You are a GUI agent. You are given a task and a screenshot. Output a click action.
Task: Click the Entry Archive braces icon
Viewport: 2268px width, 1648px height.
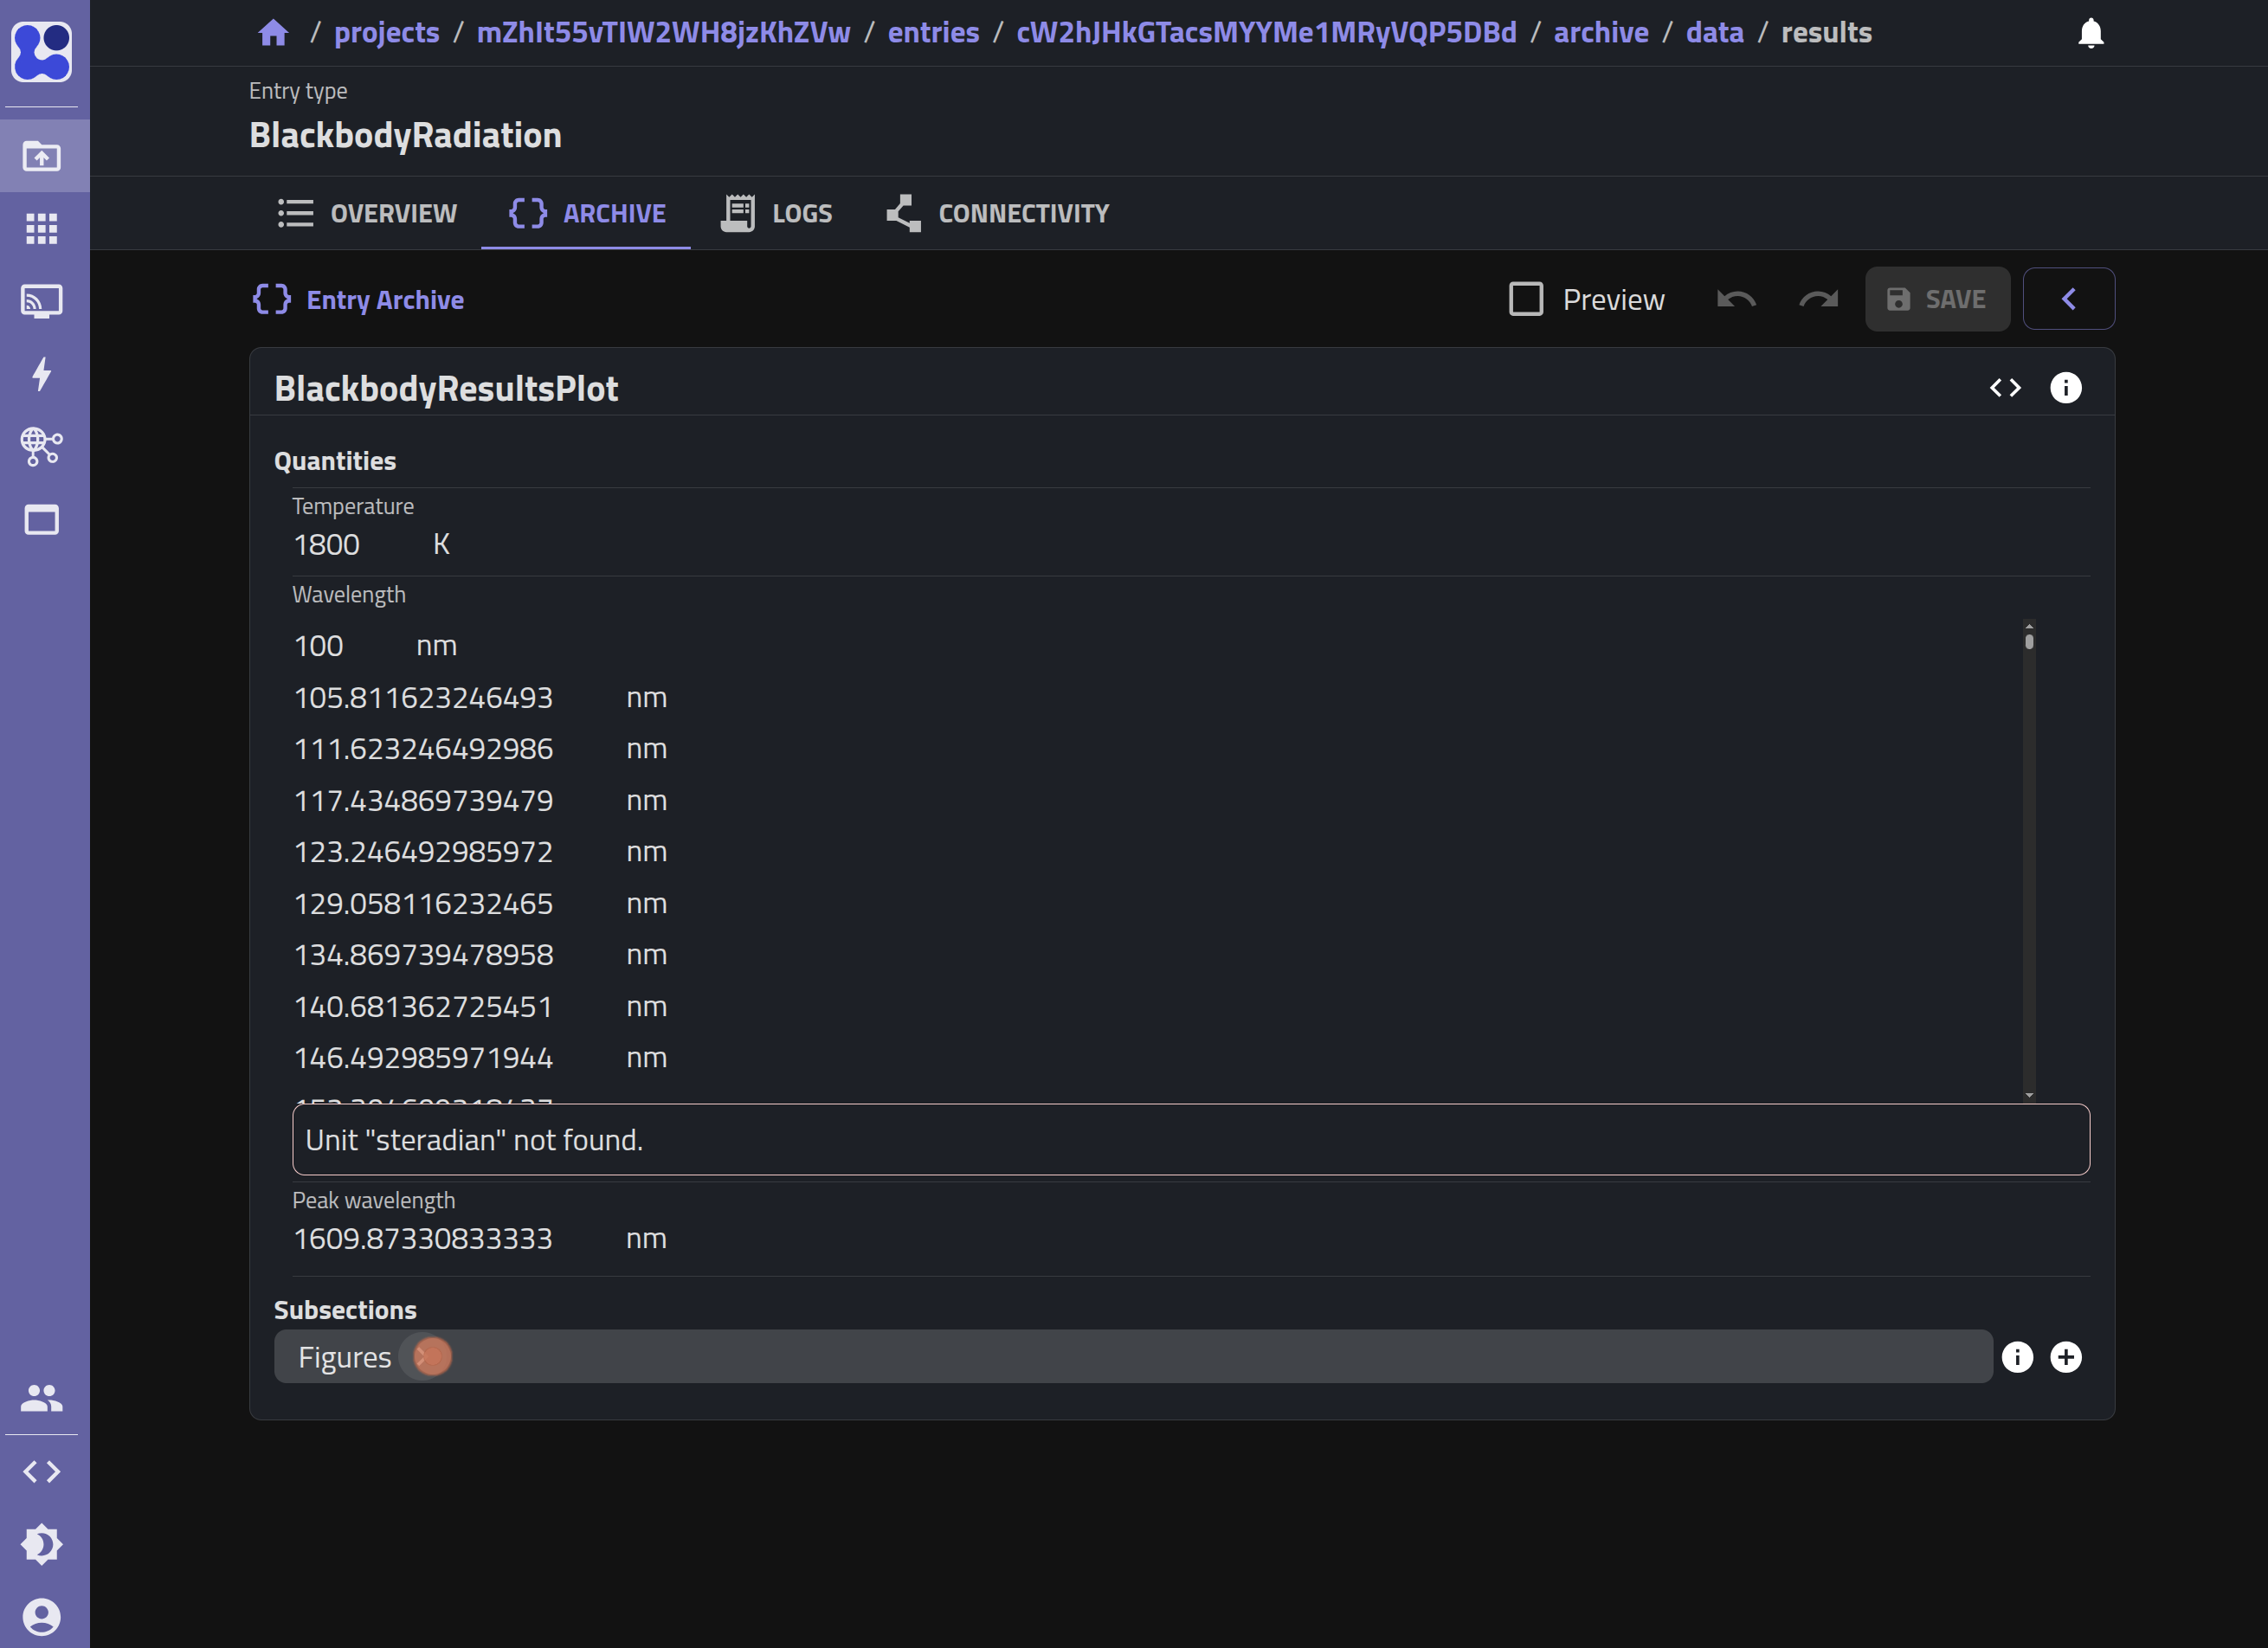(x=272, y=299)
